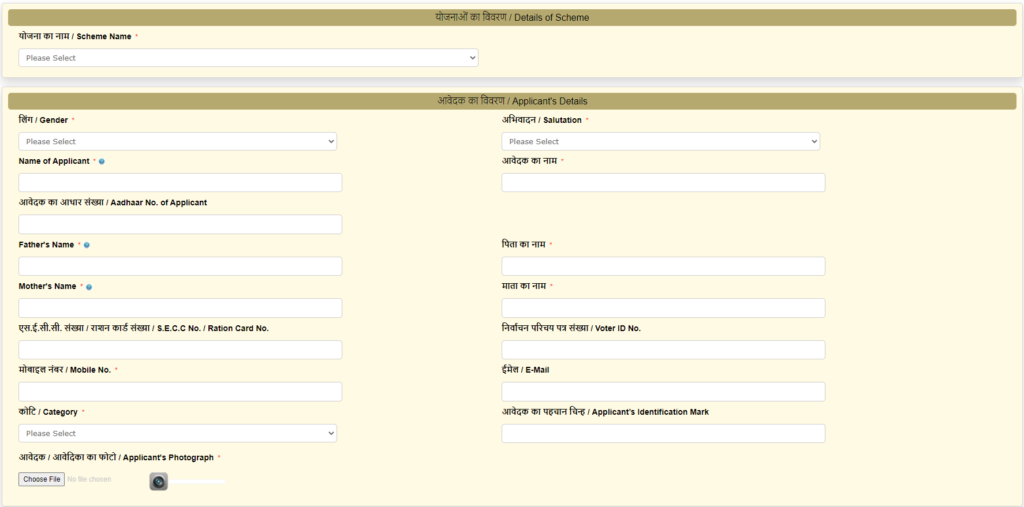Focus the Applicant's Identification Mark field

pyautogui.click(x=664, y=433)
